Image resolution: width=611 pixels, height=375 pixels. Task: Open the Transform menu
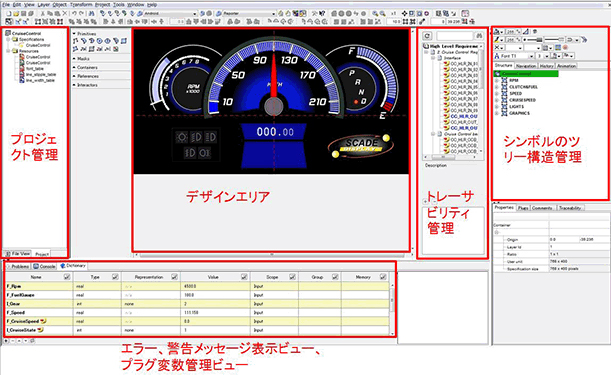[81, 5]
